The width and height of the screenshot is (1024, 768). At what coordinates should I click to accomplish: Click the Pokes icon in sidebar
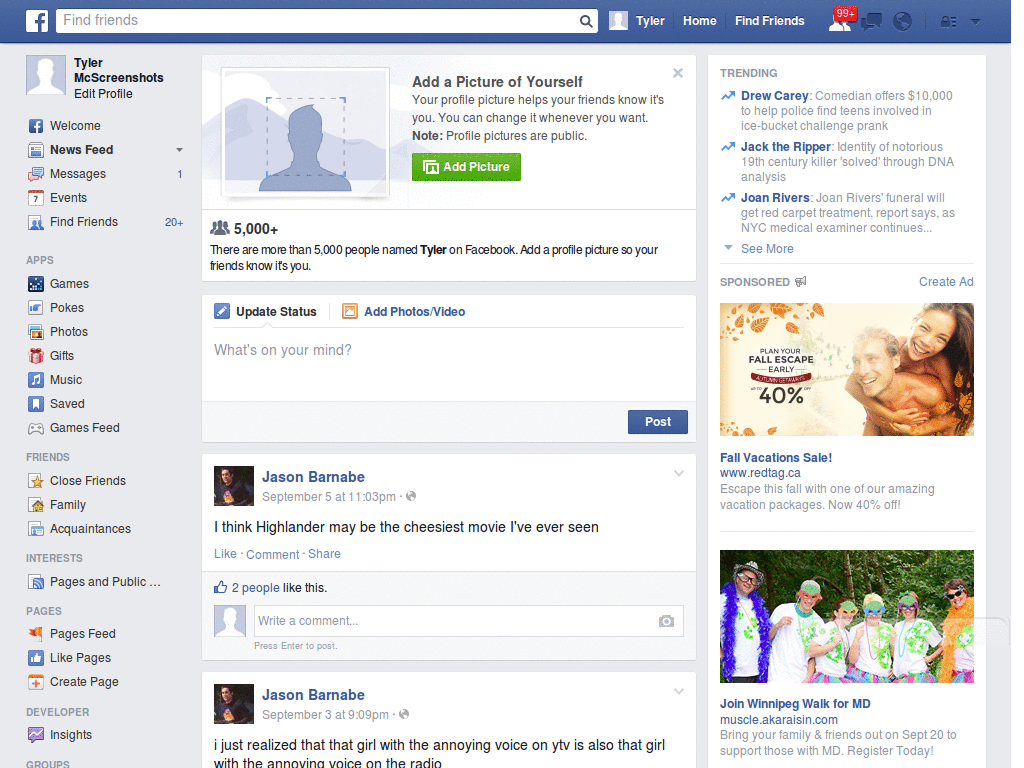(36, 308)
